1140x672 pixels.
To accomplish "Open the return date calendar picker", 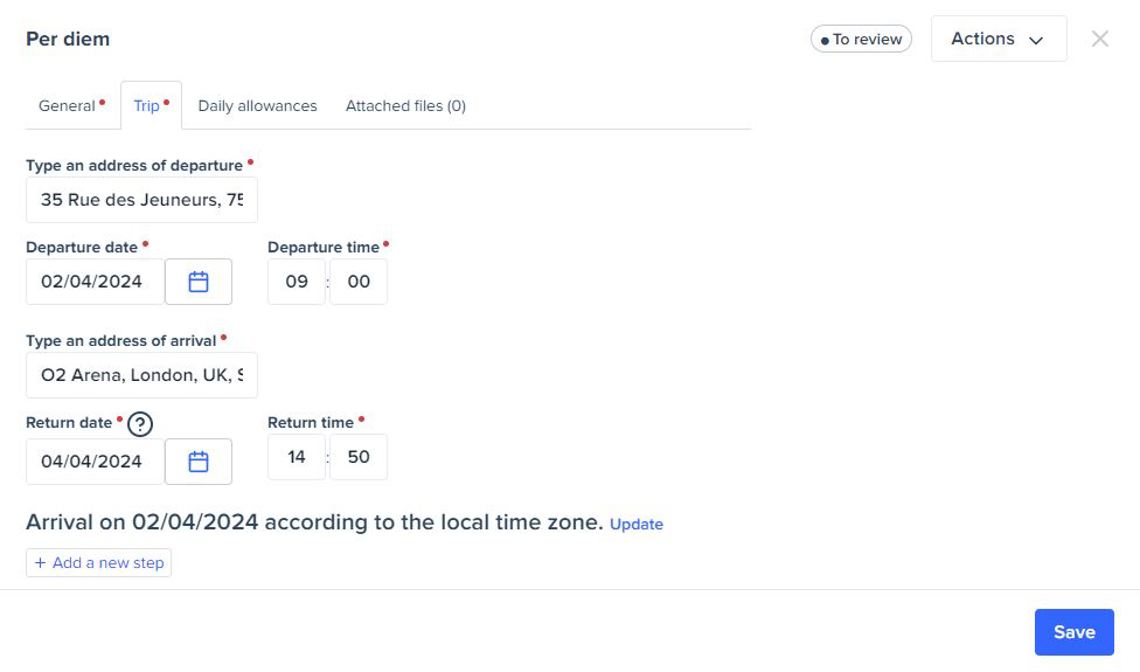I will 198,461.
